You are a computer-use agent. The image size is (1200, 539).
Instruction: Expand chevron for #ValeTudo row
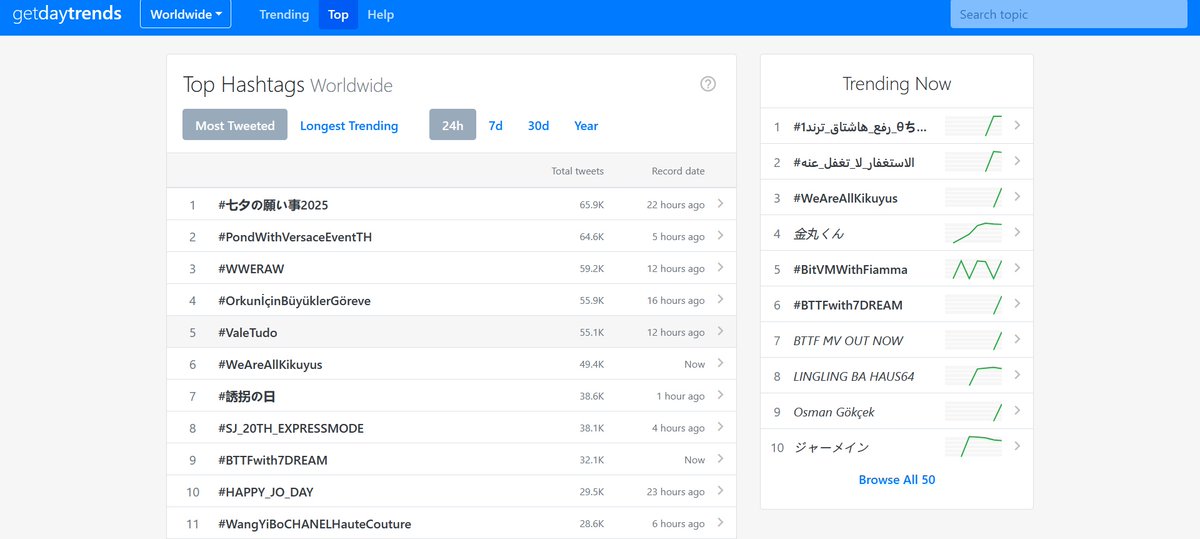[x=721, y=331]
